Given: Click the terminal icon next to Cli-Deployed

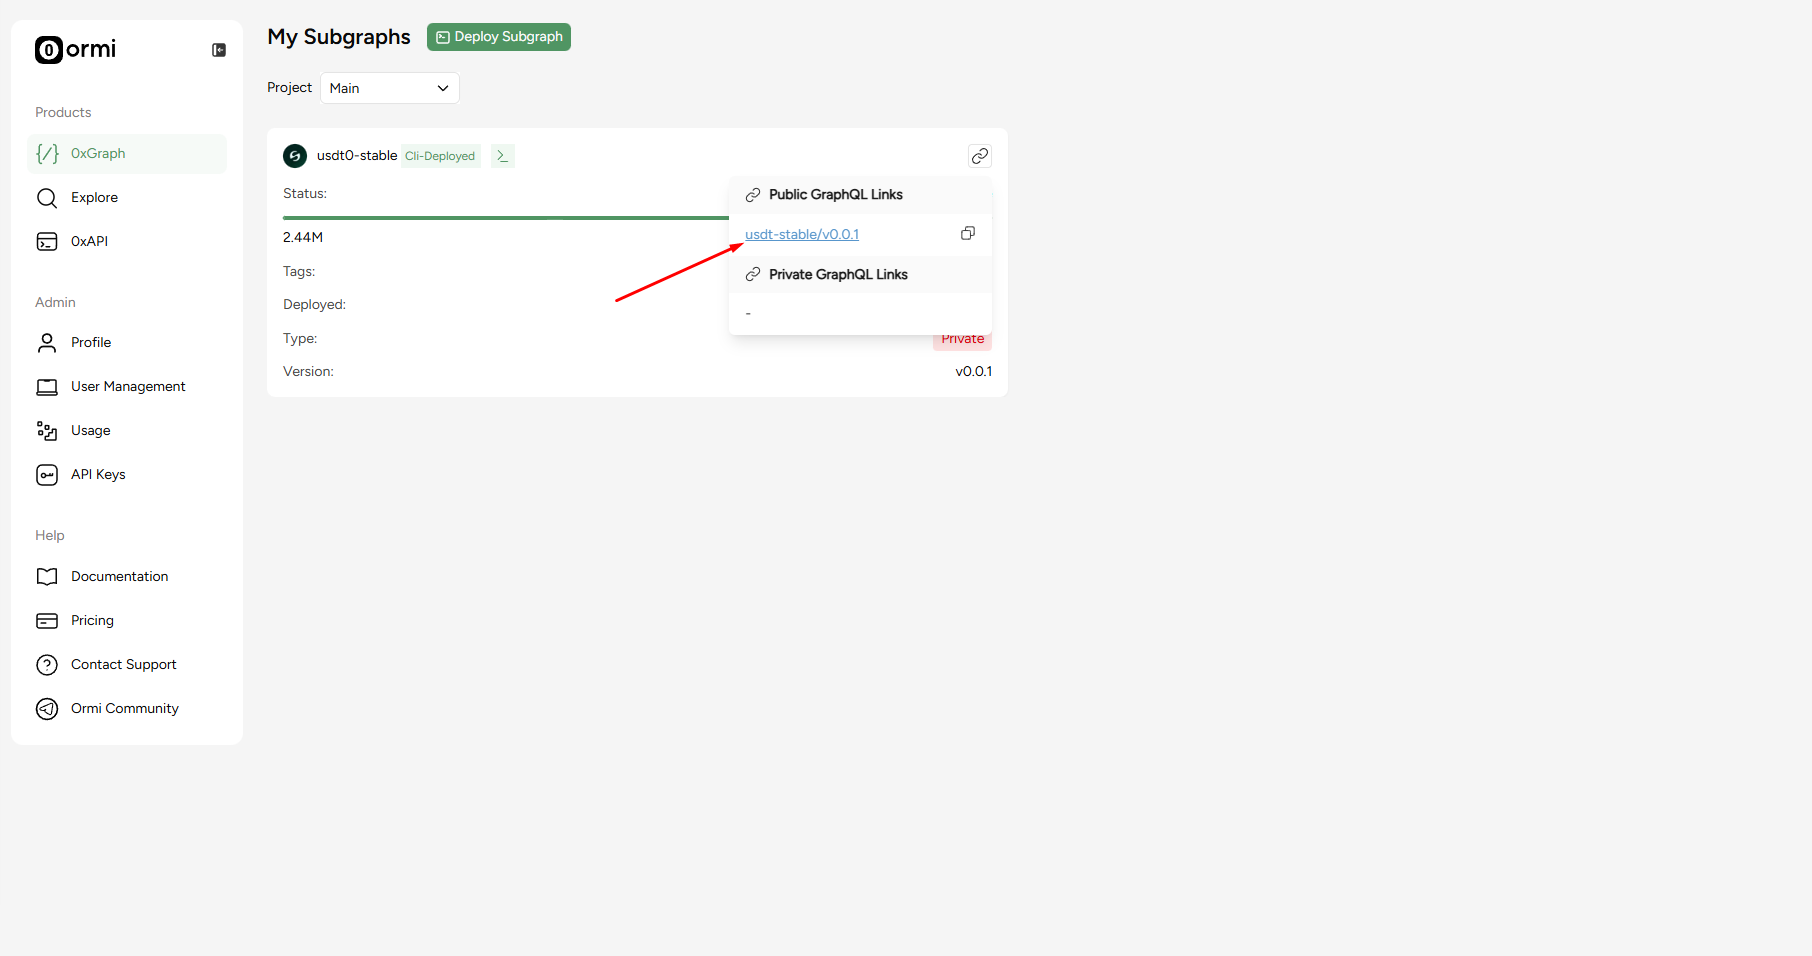Looking at the screenshot, I should [502, 156].
